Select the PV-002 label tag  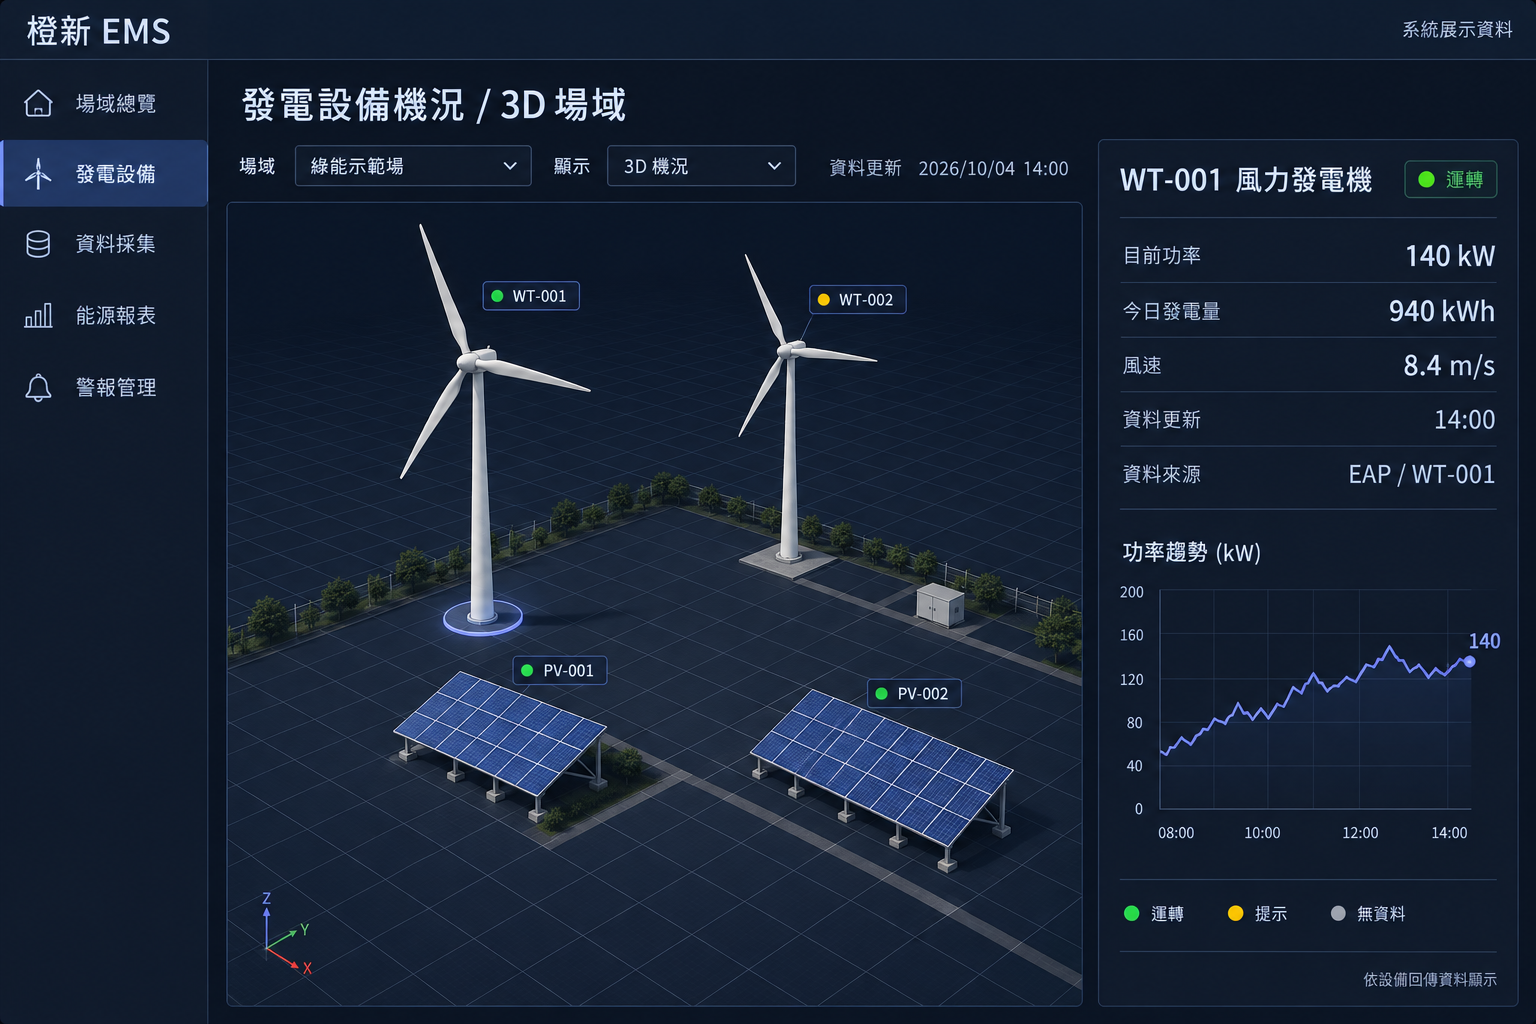click(x=914, y=693)
